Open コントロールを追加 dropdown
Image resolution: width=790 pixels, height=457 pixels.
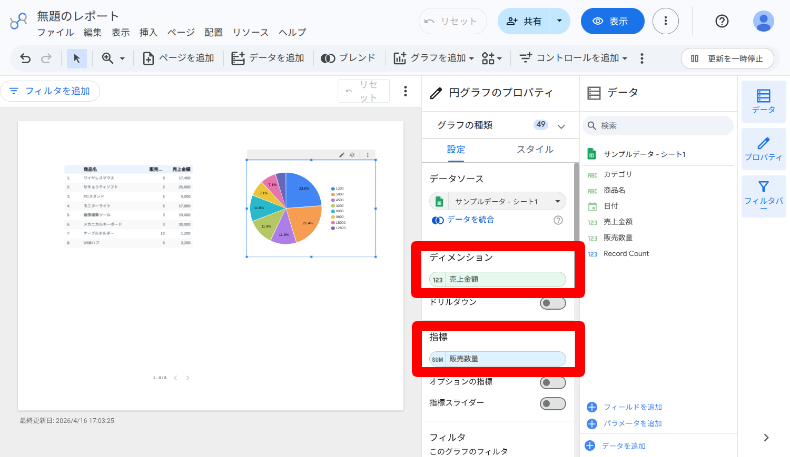(x=573, y=58)
